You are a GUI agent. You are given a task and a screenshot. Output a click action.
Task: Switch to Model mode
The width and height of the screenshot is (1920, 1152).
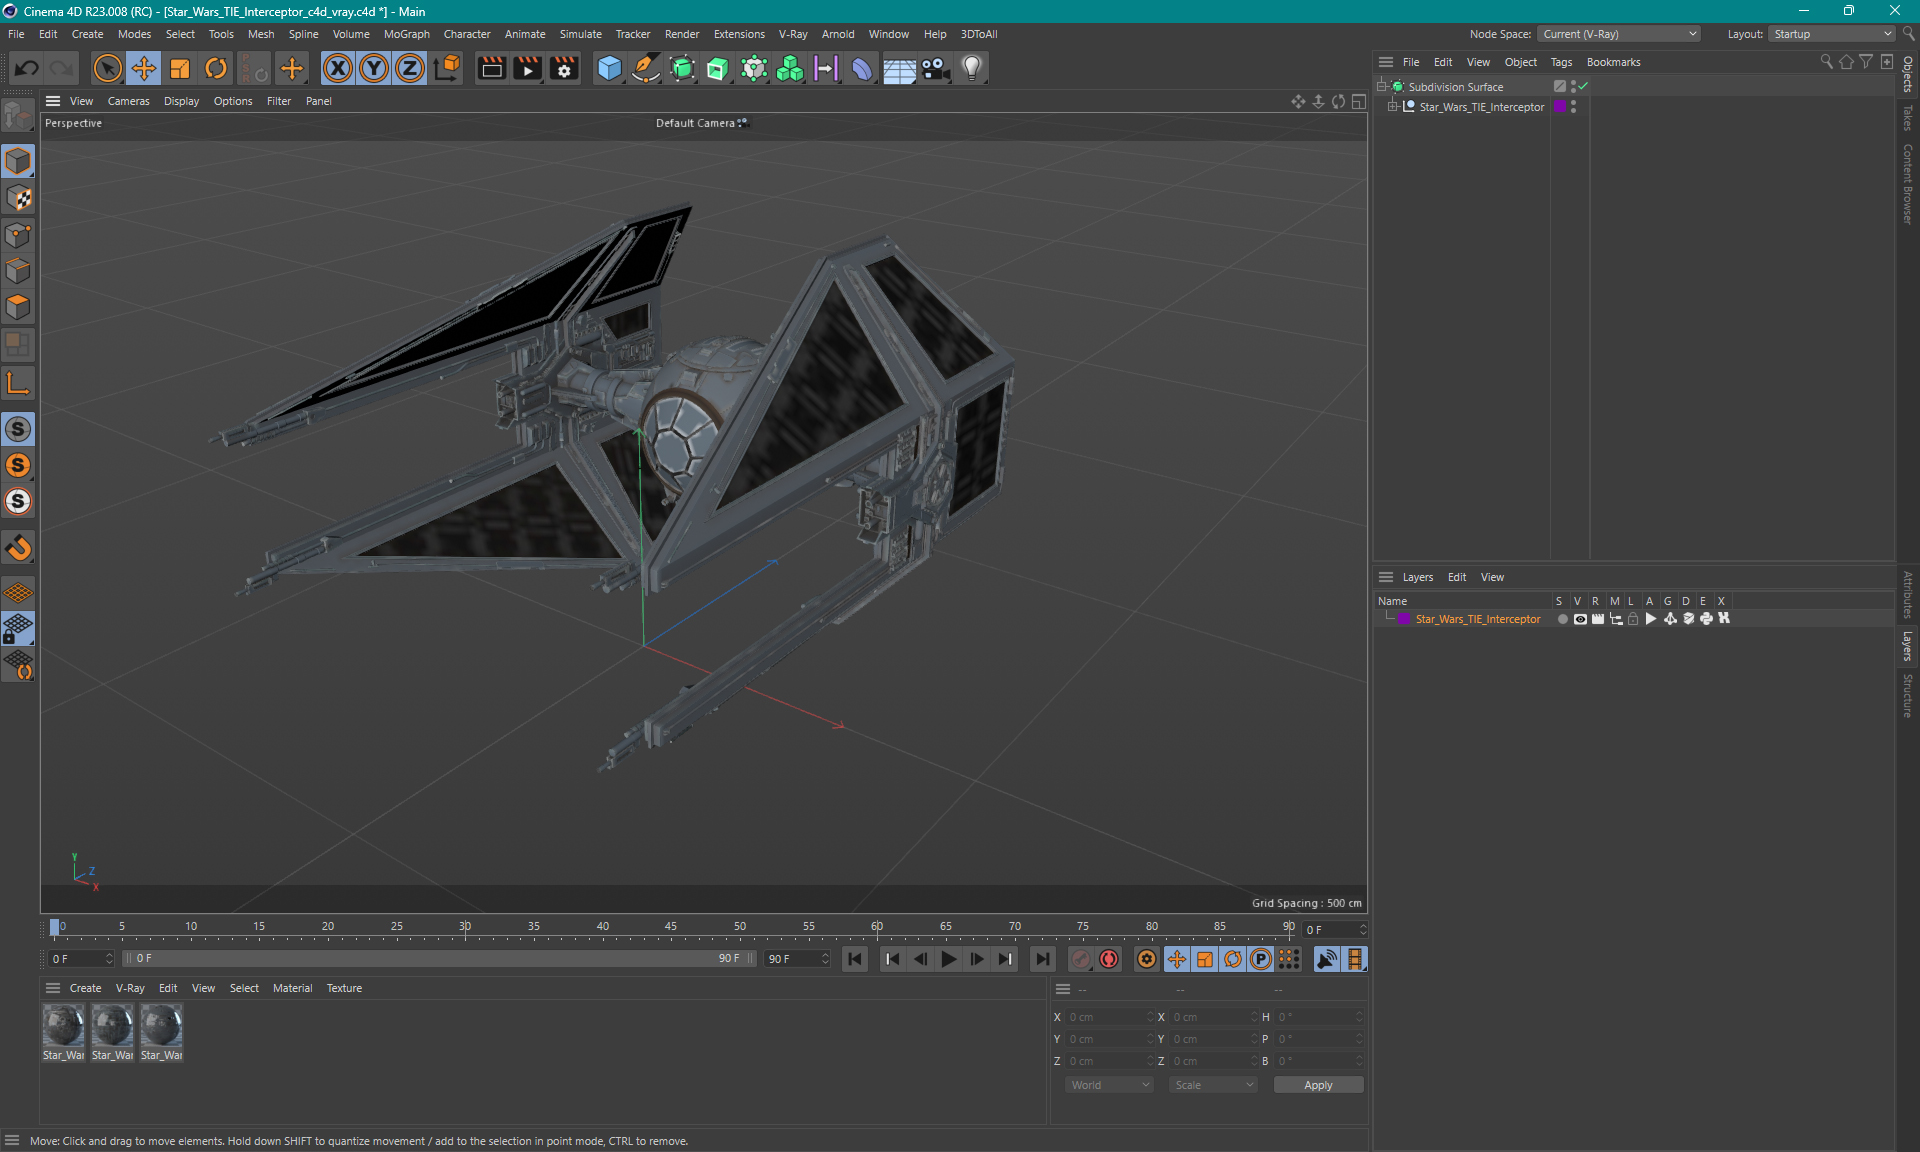pos(18,161)
